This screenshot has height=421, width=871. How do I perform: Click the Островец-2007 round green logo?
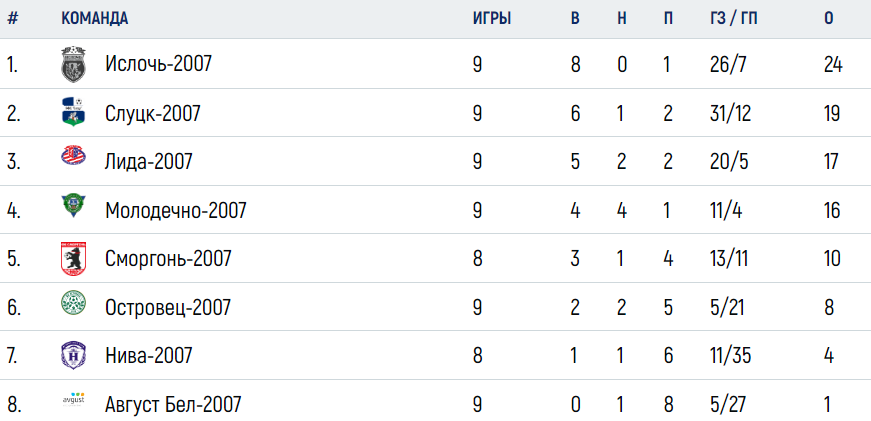73,303
